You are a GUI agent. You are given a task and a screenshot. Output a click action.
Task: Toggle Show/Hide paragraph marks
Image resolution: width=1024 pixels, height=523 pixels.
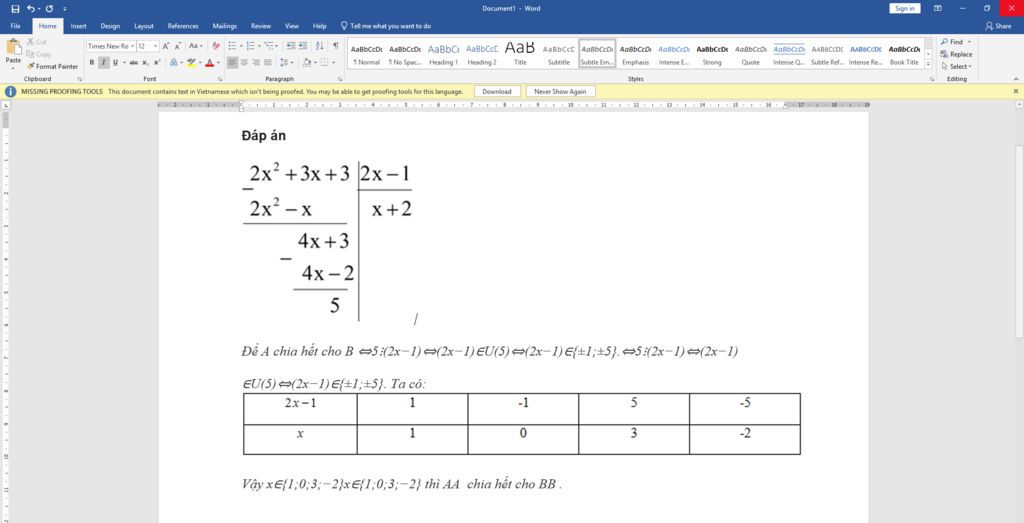tap(335, 46)
